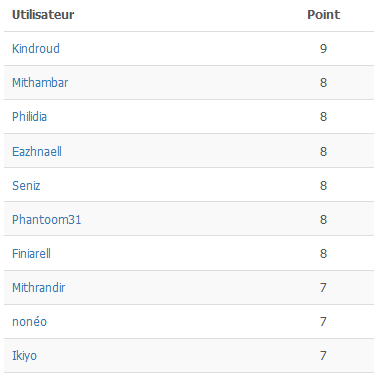Open Mithrandir's profile link
Image resolution: width=374 pixels, height=377 pixels.
[x=39, y=288]
